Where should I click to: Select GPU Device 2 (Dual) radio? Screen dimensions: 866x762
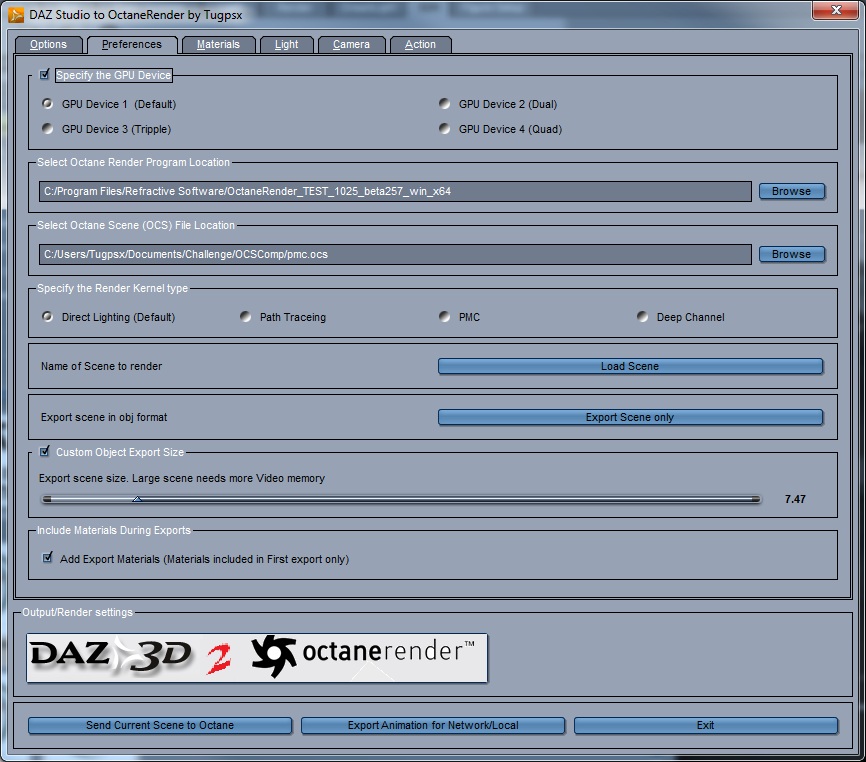pyautogui.click(x=445, y=103)
